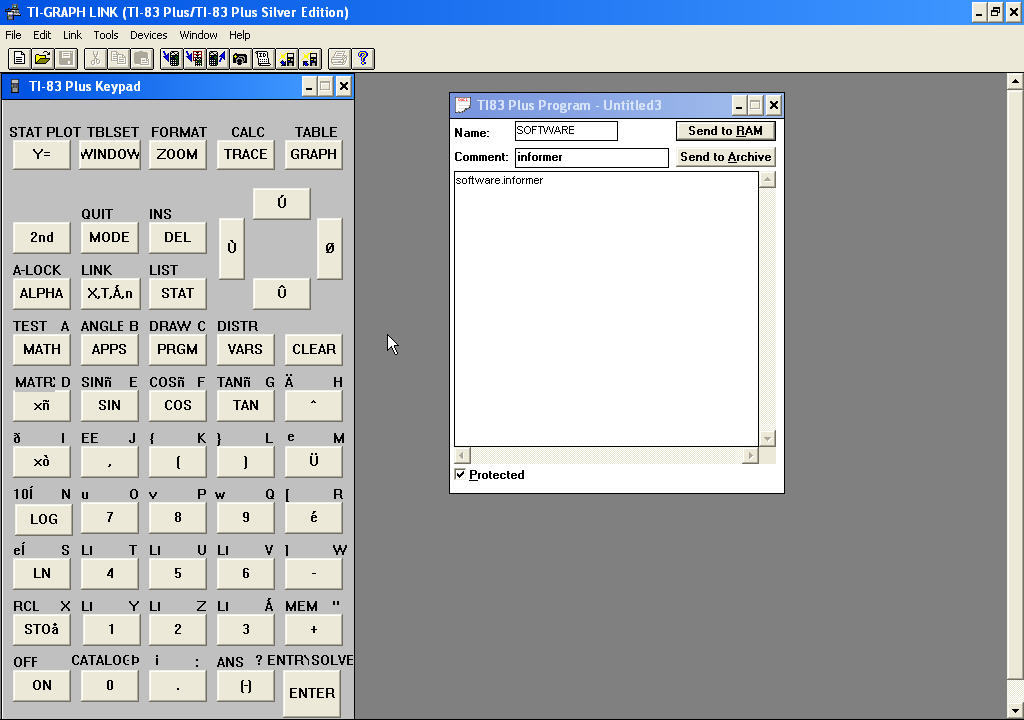Click the ON keypad button
1024x720 pixels.
[42, 686]
